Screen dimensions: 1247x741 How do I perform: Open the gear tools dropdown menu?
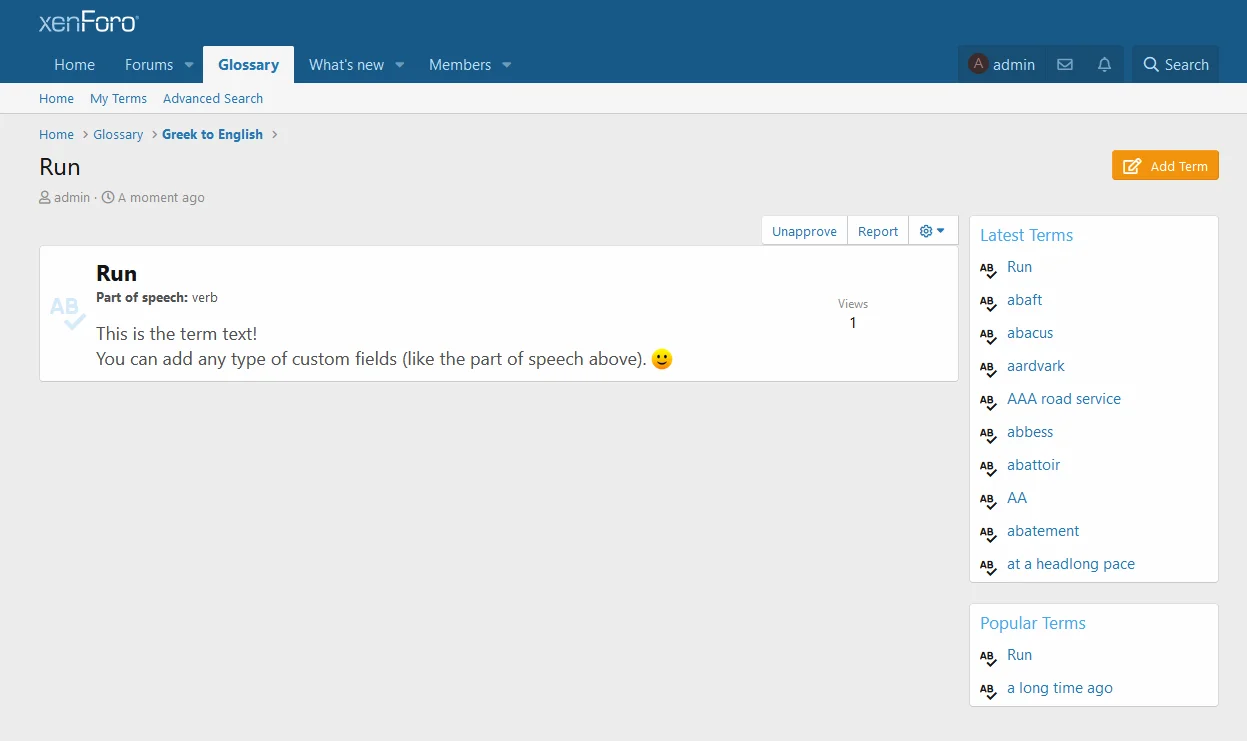[933, 231]
